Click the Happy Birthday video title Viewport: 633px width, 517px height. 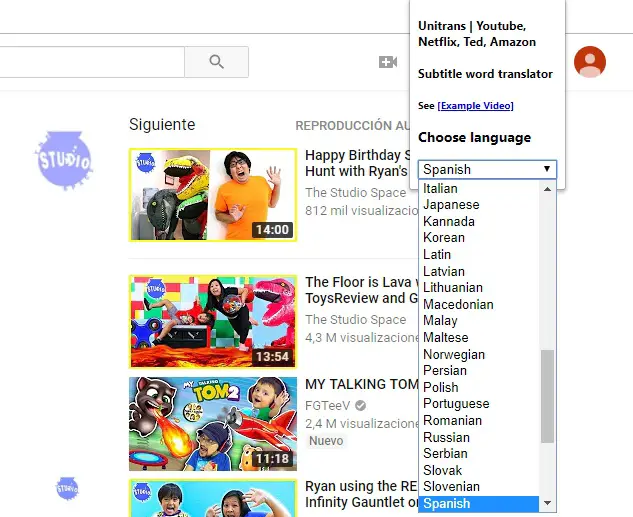tap(357, 163)
